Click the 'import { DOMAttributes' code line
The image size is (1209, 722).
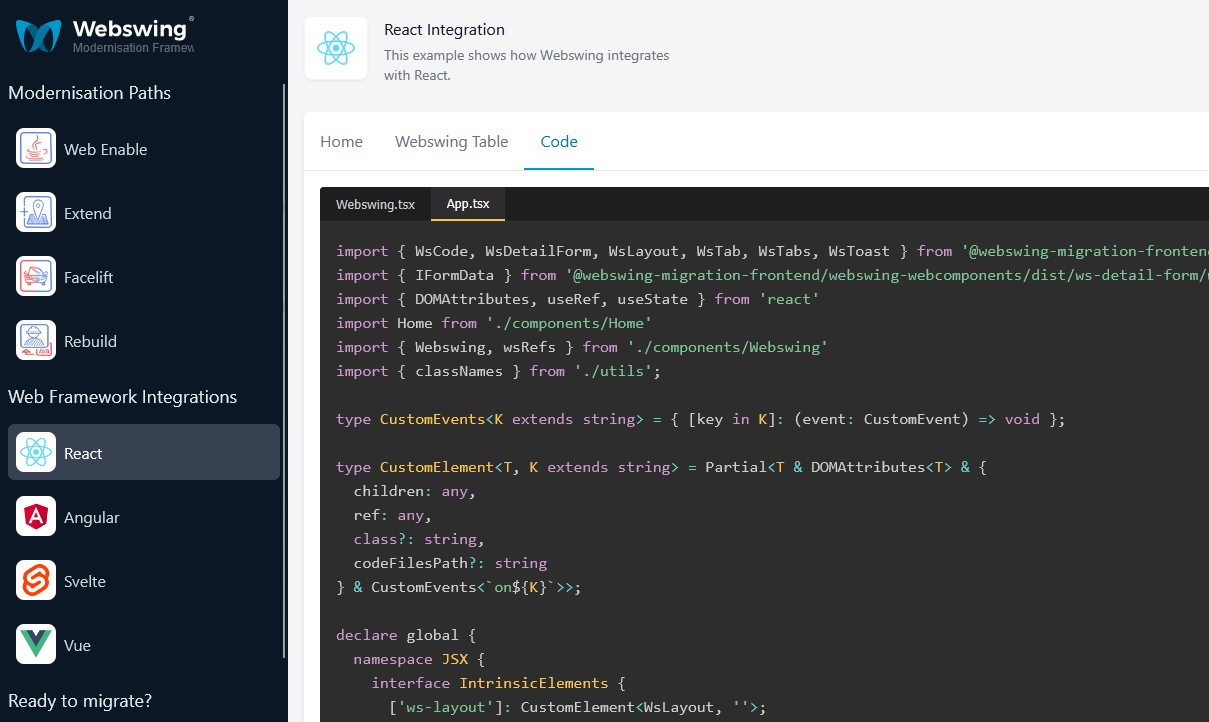[x=578, y=299]
